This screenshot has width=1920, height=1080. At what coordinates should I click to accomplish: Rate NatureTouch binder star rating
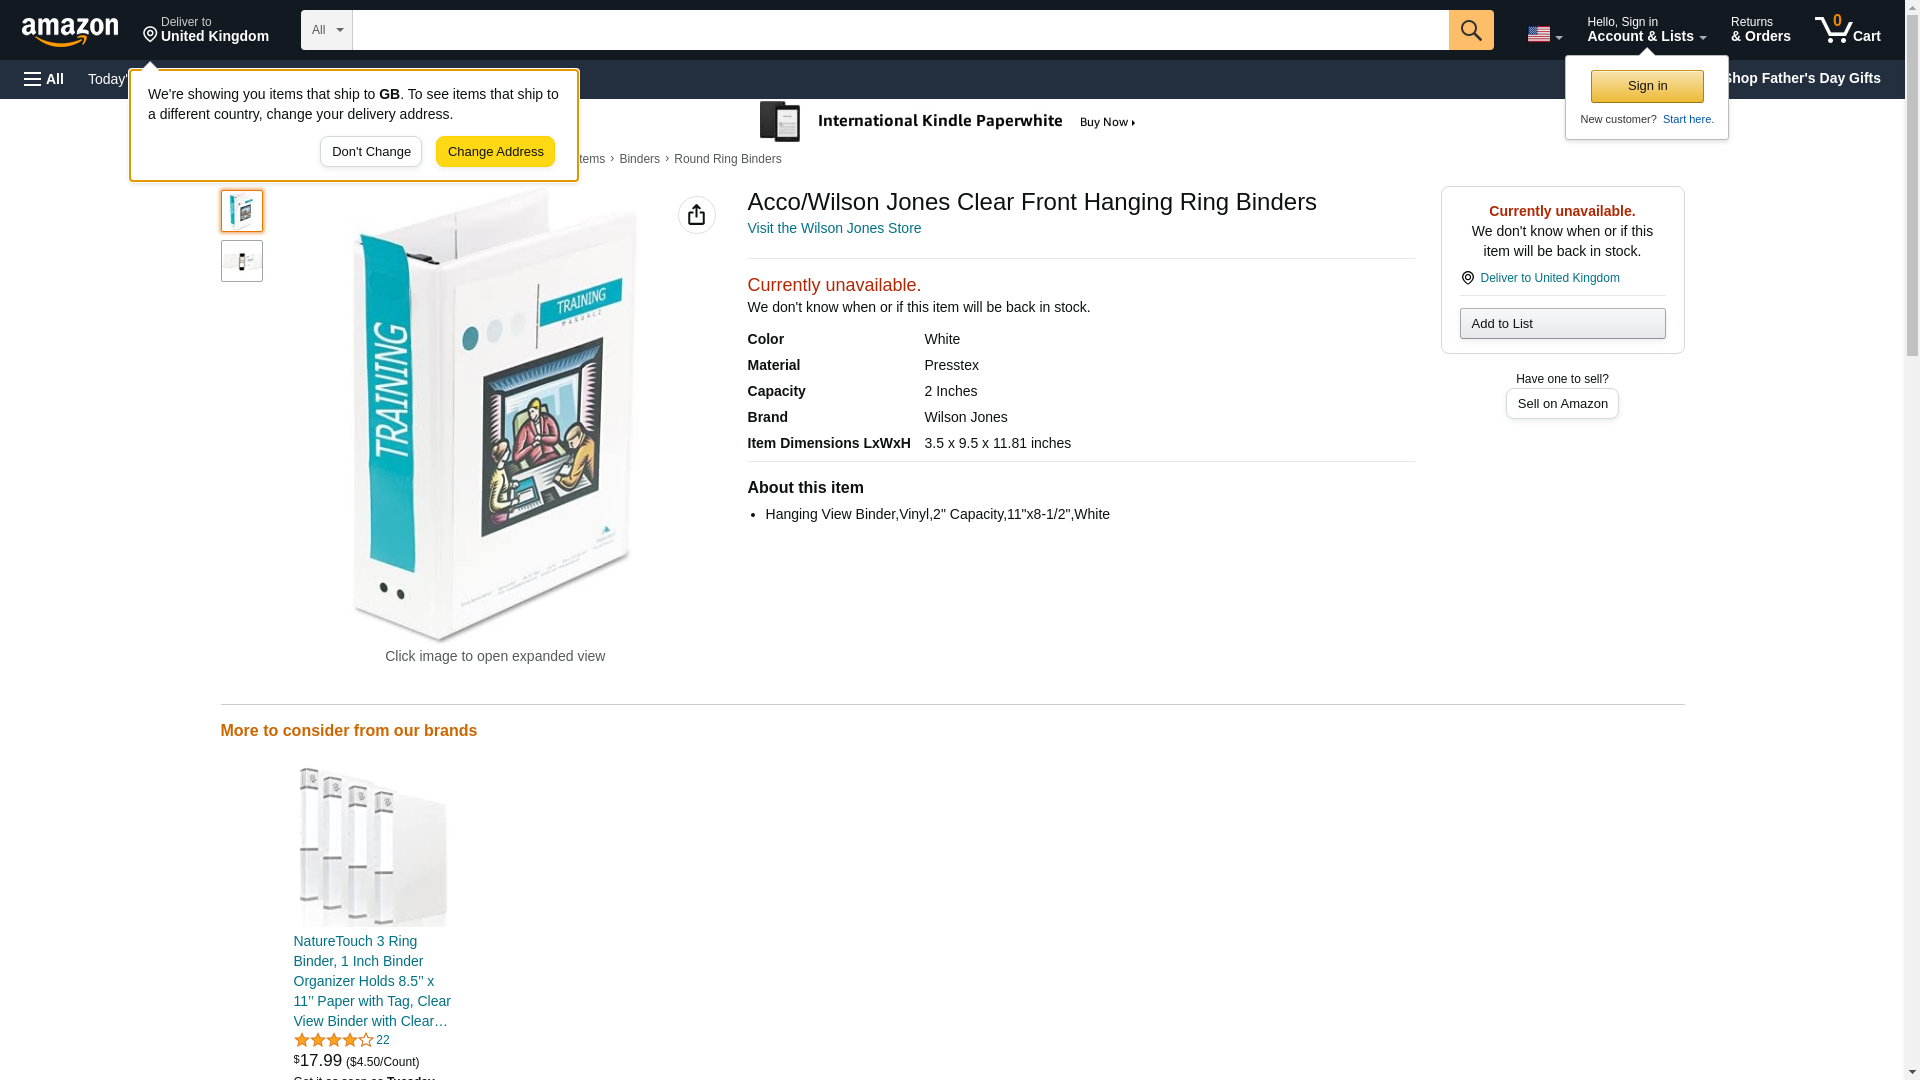[x=333, y=1041]
